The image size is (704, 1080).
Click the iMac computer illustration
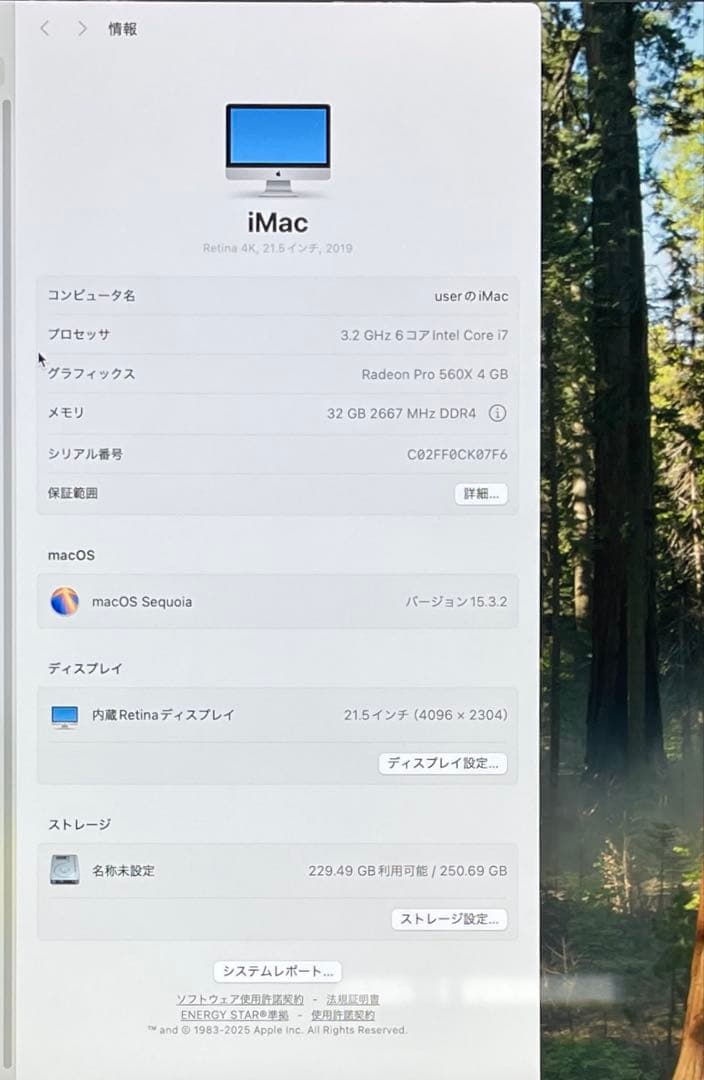278,150
